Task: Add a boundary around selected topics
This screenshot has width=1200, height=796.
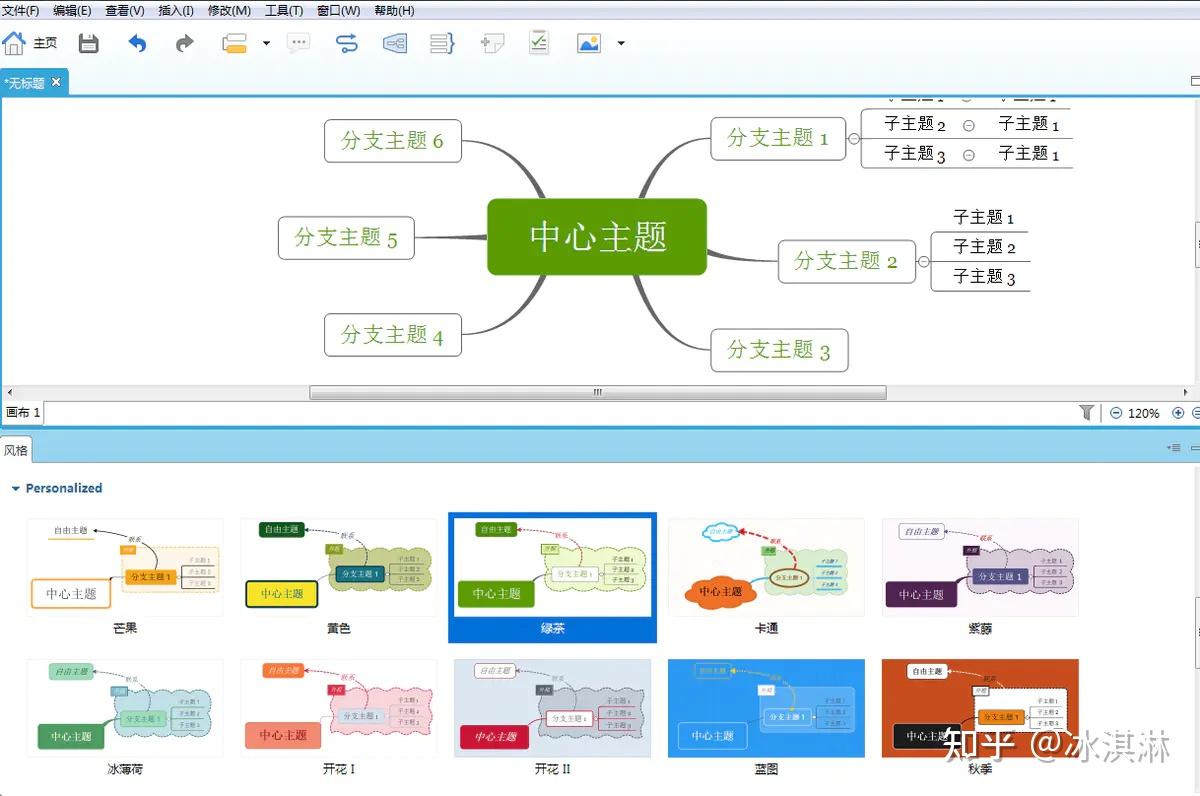Action: 394,43
